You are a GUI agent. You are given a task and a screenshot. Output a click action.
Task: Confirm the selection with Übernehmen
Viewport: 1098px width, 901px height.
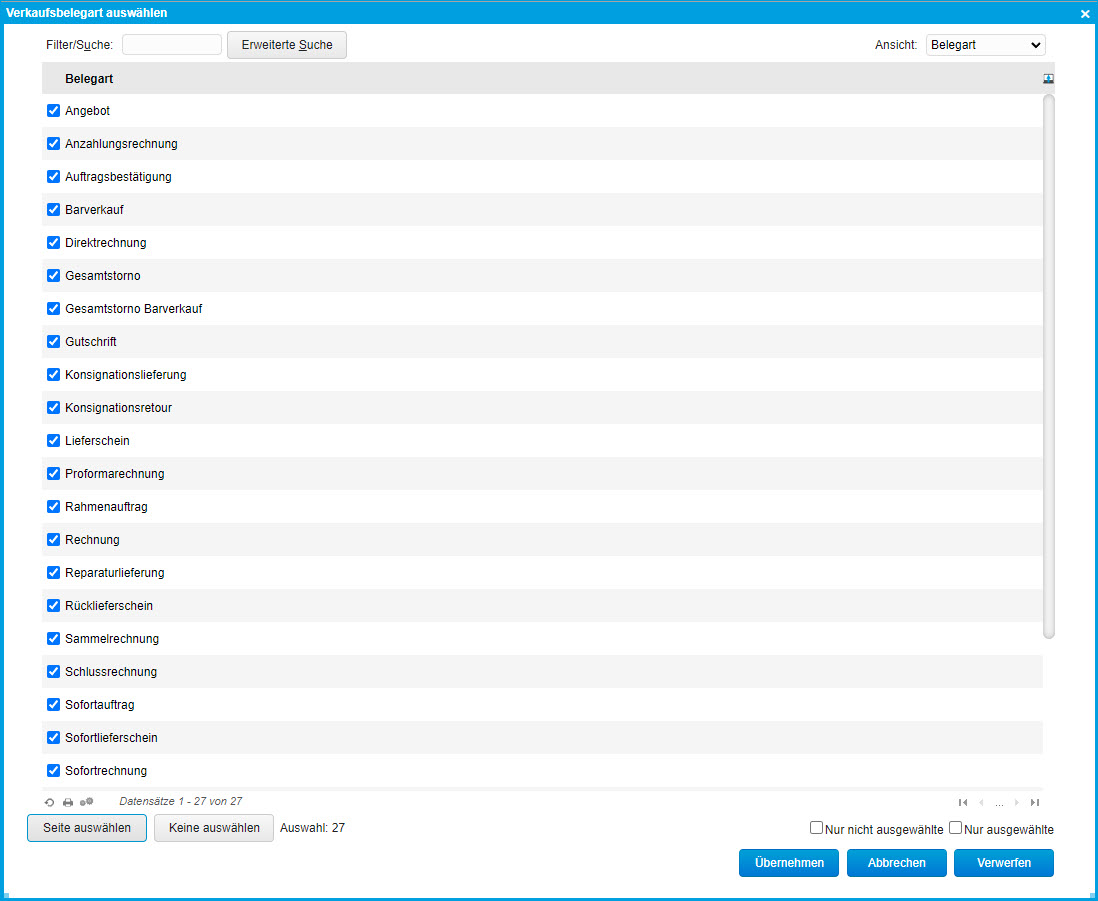pyautogui.click(x=789, y=862)
